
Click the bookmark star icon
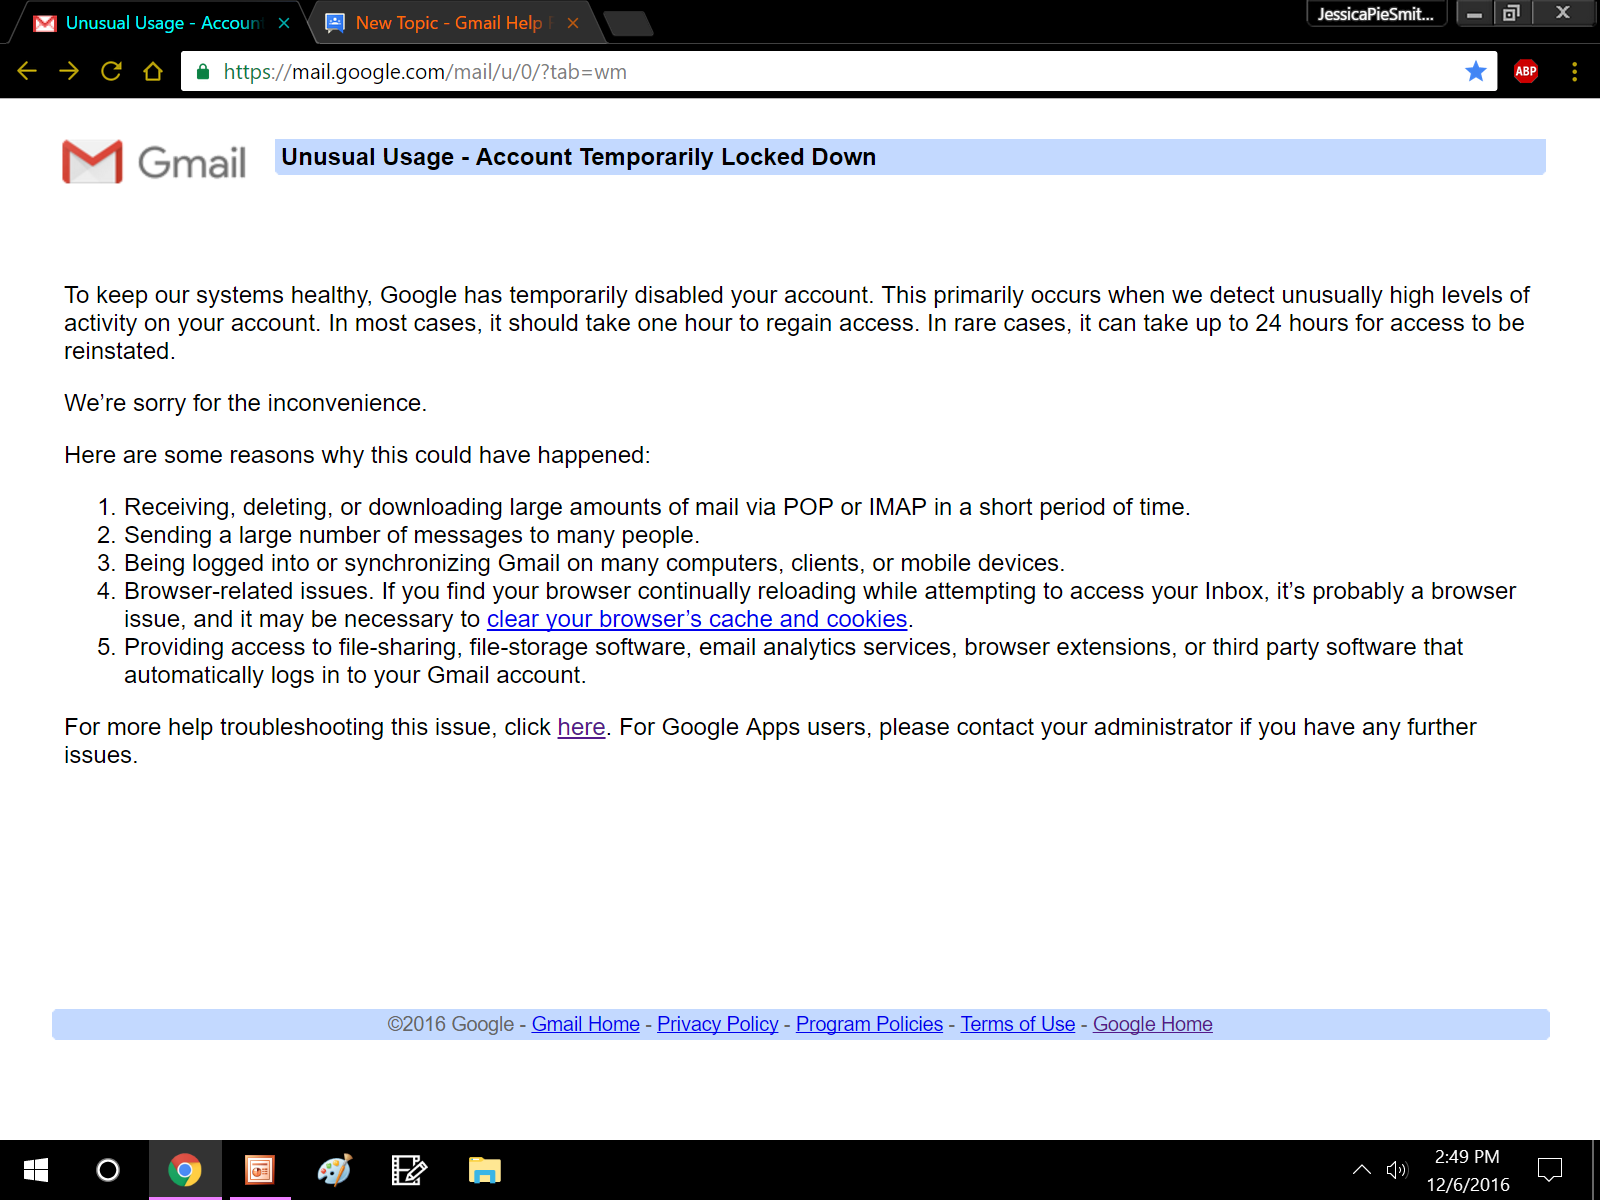click(1475, 71)
